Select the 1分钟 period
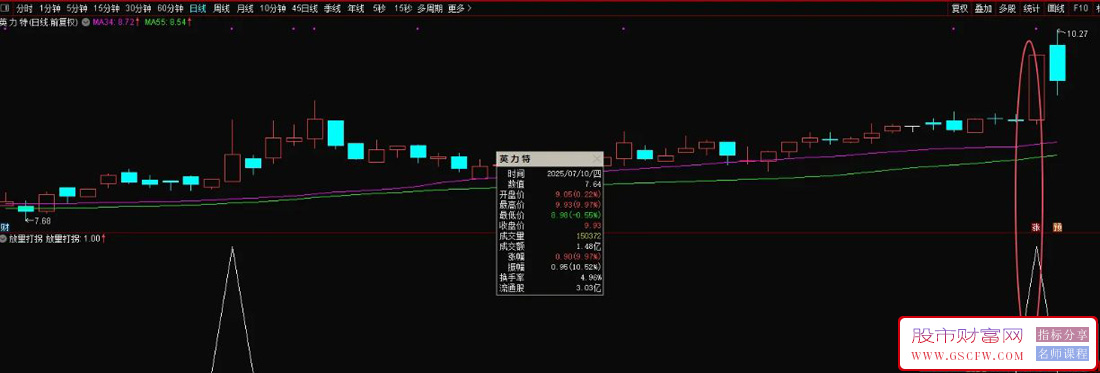Screen dimensions: 1100x373 (x=50, y=8)
